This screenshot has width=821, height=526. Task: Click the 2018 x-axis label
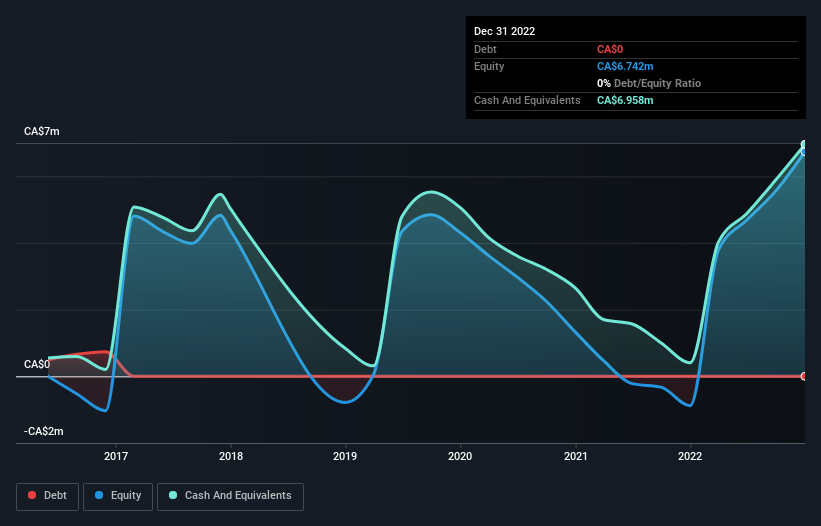(x=231, y=456)
